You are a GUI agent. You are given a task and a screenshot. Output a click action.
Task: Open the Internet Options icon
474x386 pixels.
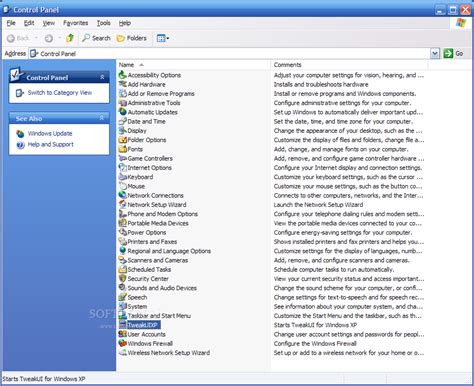point(123,168)
